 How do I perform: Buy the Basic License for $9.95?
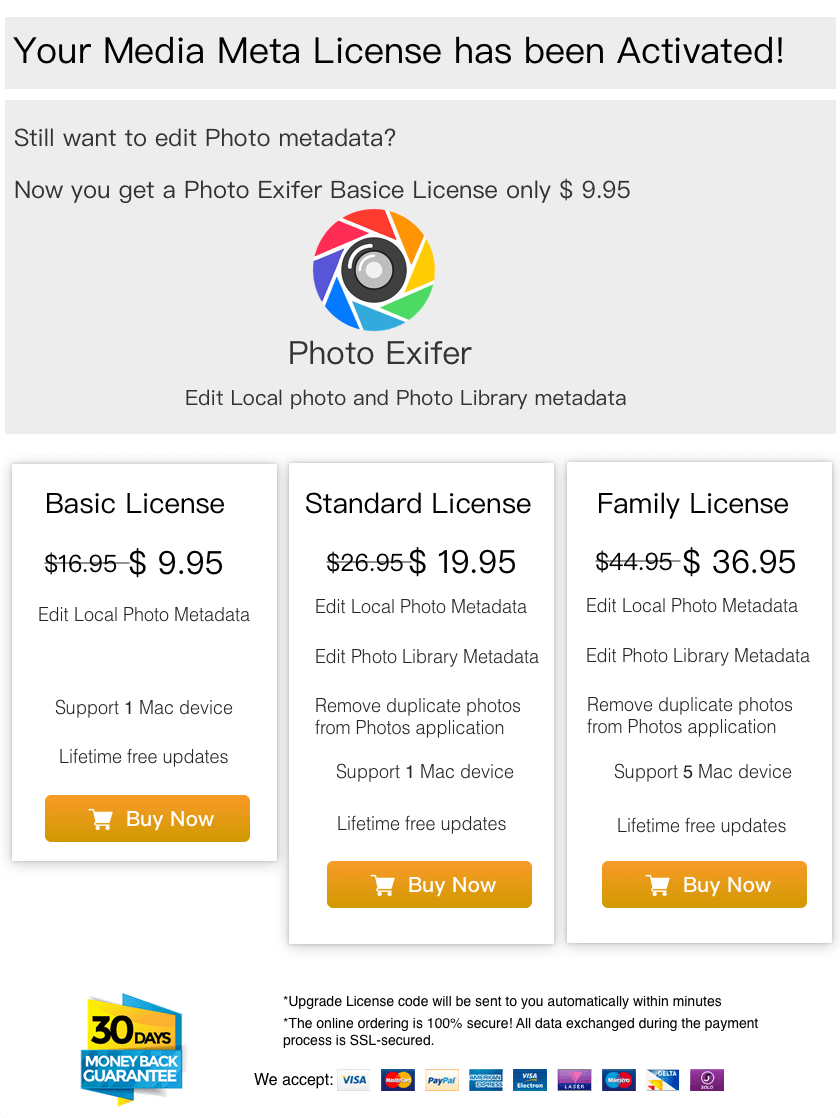pyautogui.click(x=148, y=819)
